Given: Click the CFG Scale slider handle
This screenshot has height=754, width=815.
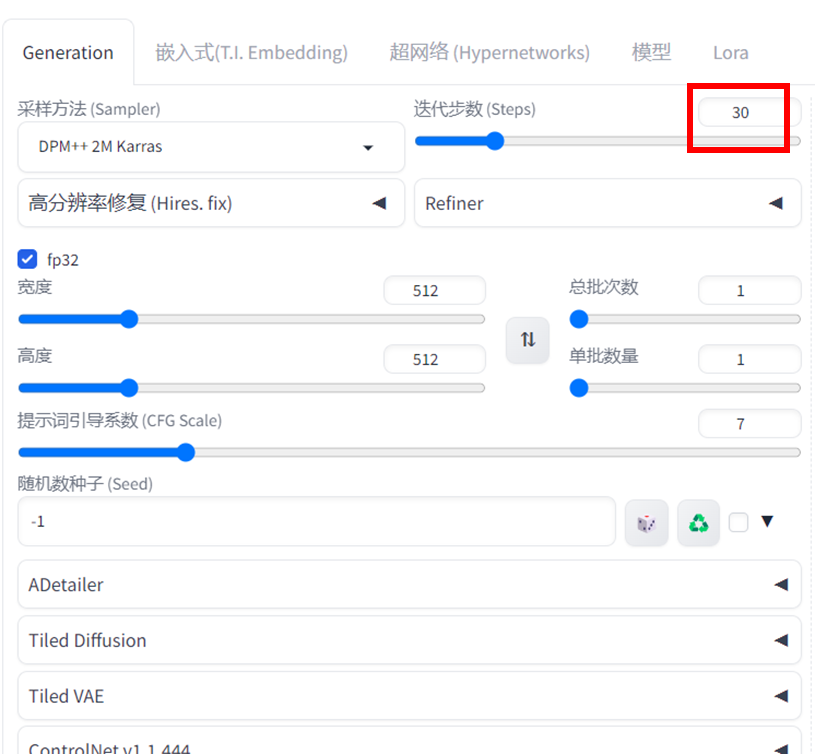Looking at the screenshot, I should 186,452.
